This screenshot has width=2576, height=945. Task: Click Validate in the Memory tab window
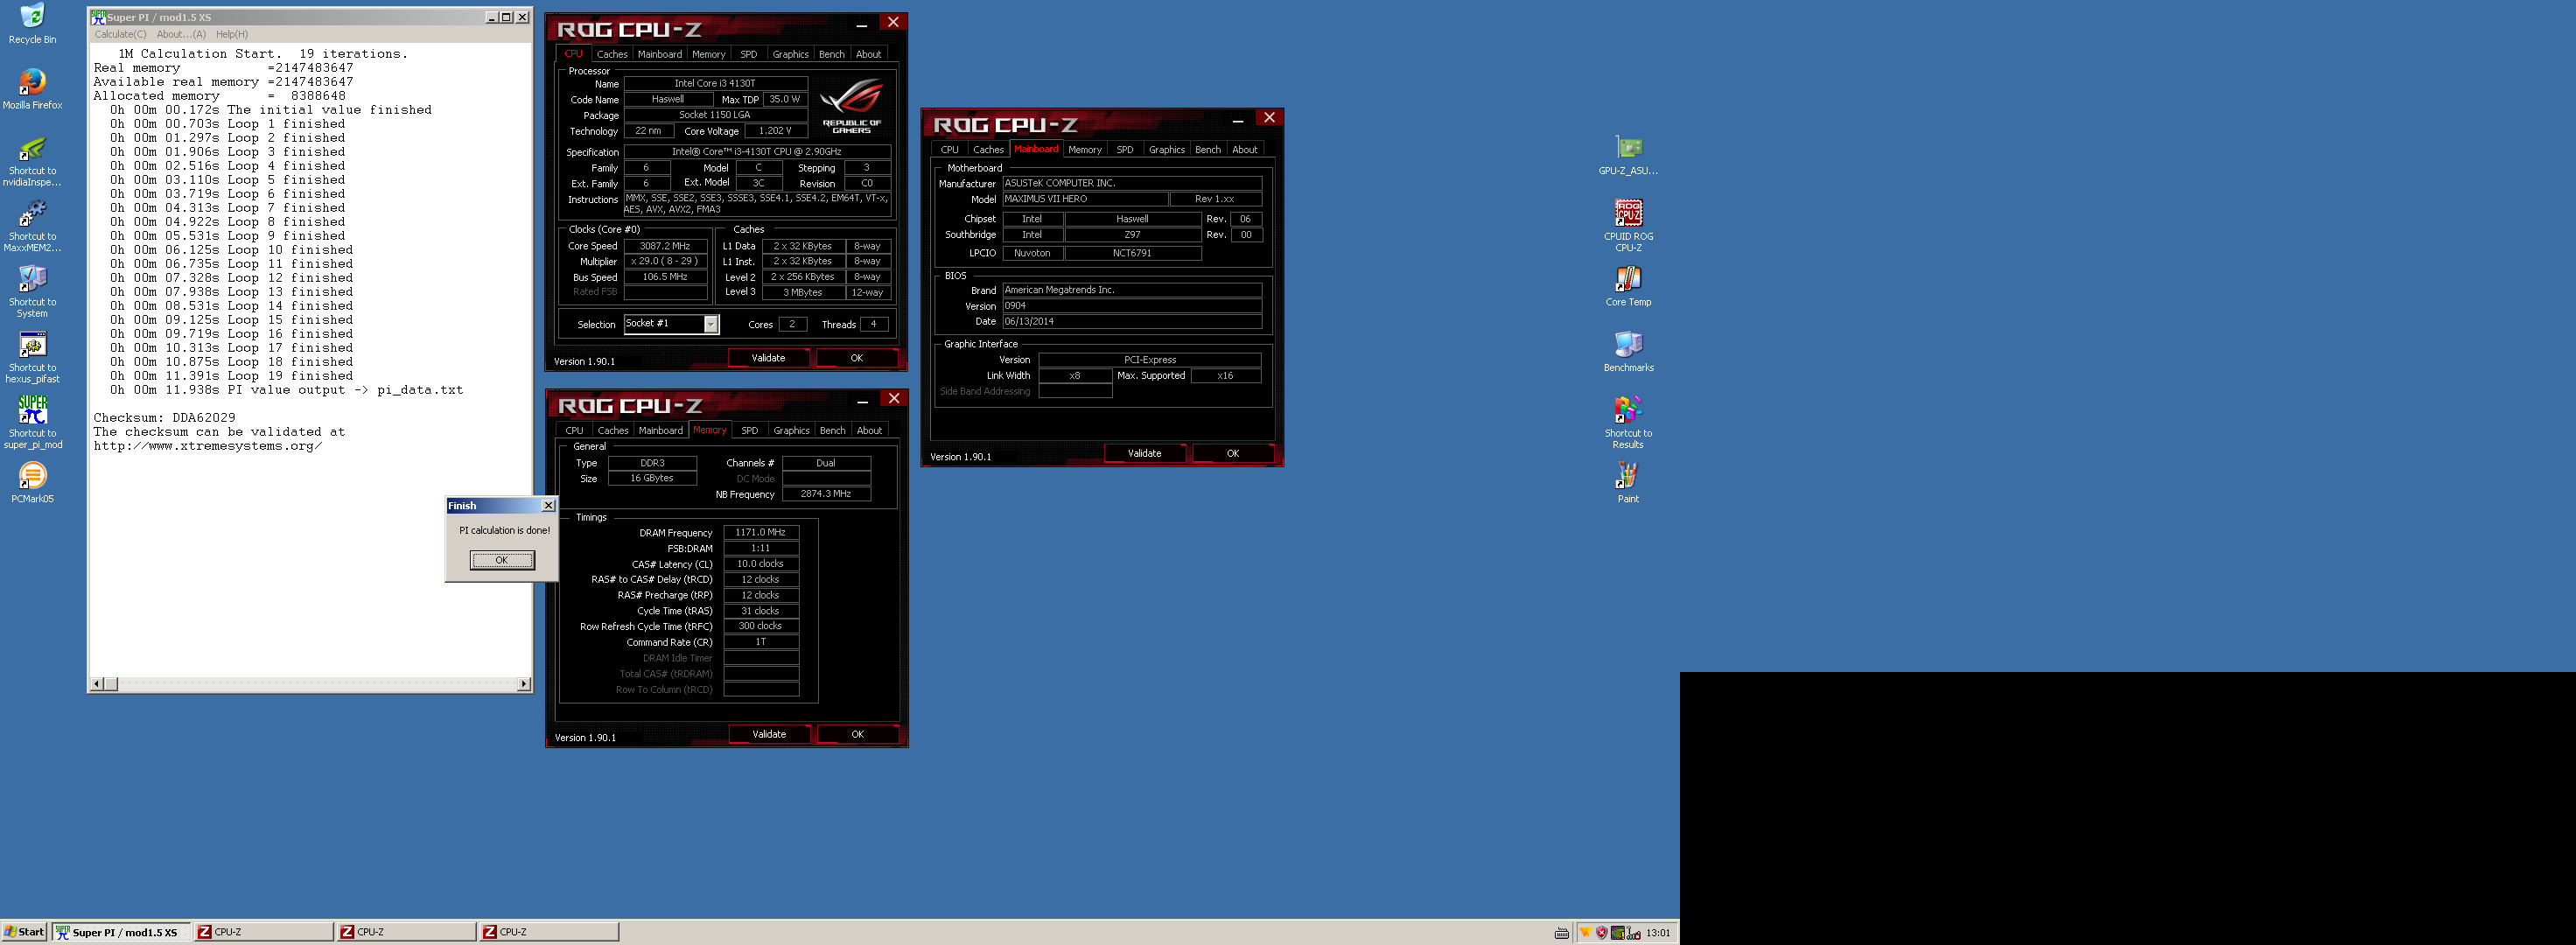pyautogui.click(x=769, y=734)
